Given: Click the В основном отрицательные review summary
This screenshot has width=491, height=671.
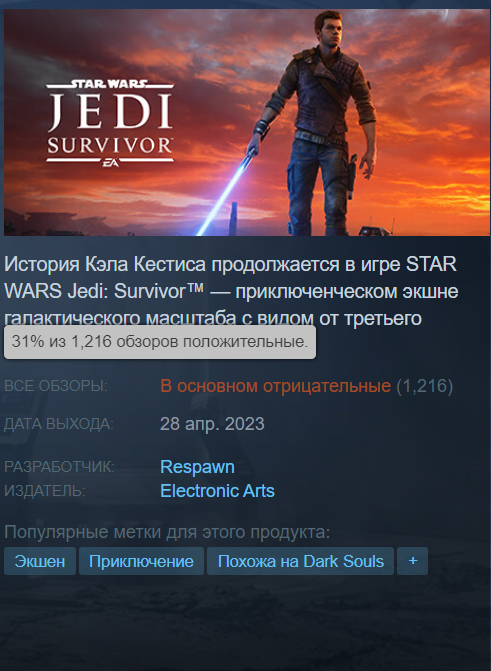Looking at the screenshot, I should pyautogui.click(x=276, y=386).
